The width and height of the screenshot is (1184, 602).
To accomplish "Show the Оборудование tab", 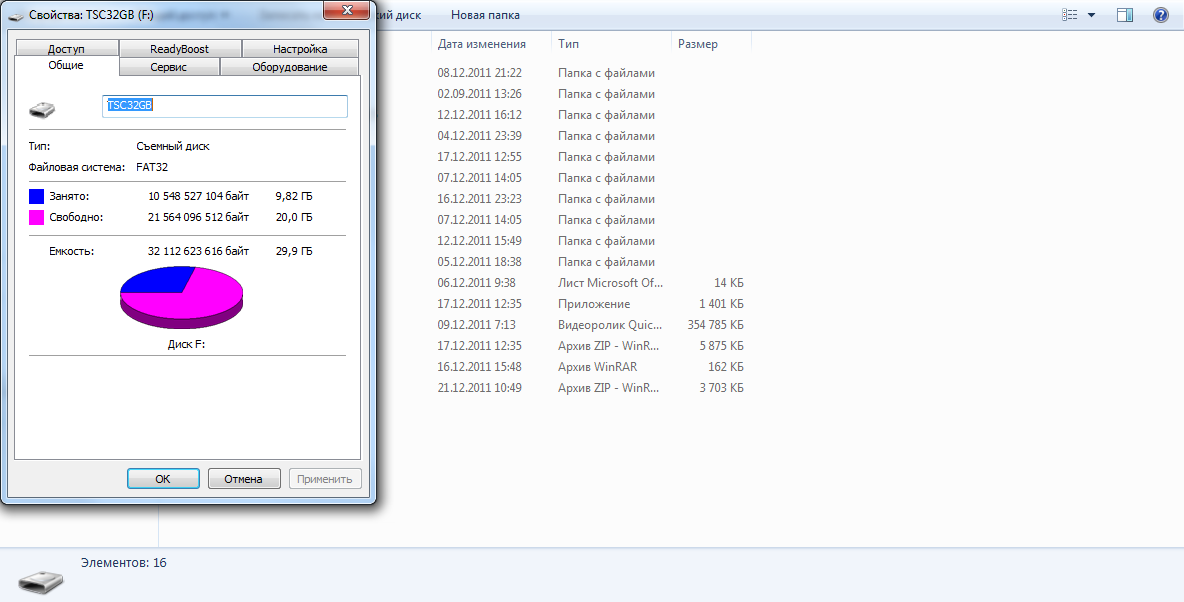I will [289, 67].
